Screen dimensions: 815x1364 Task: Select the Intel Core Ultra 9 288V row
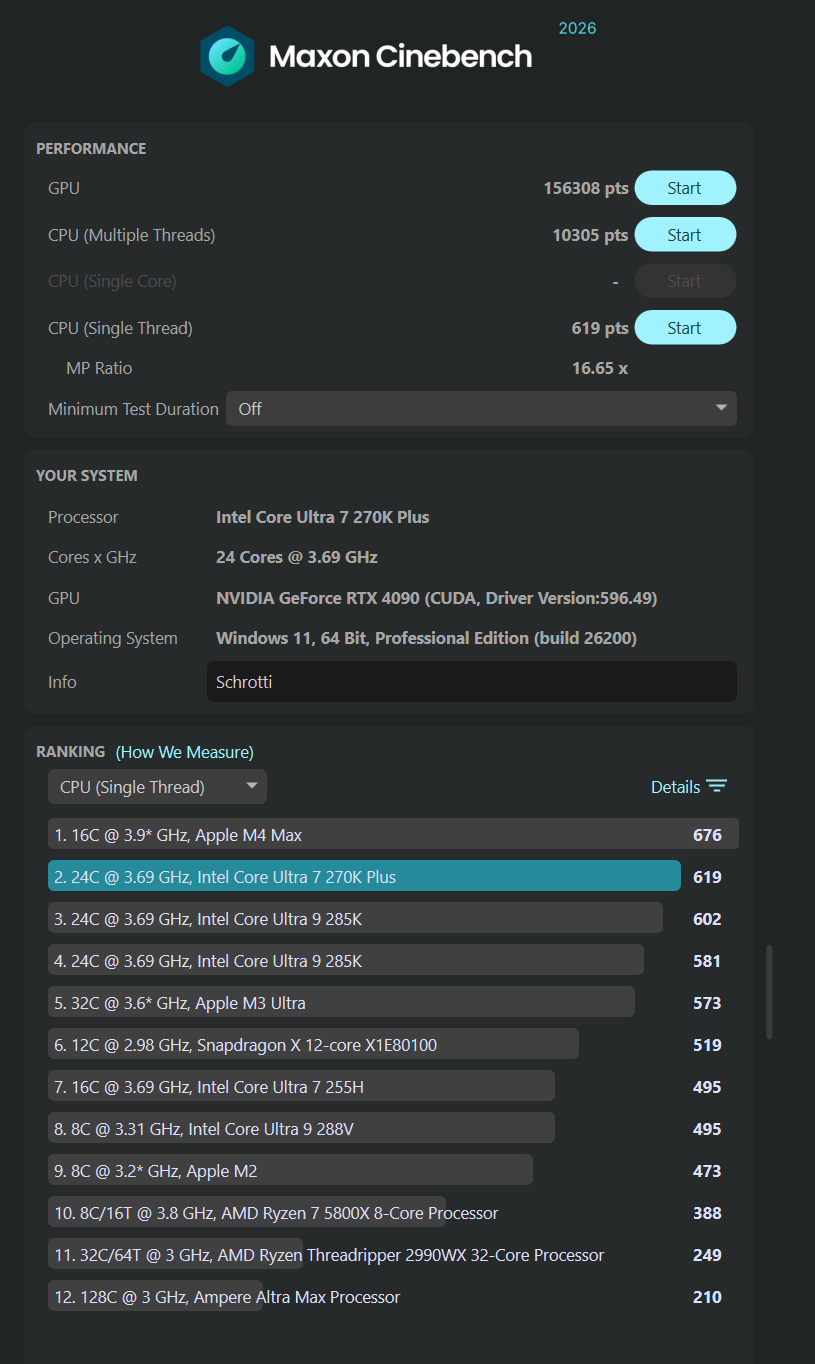pos(301,1129)
